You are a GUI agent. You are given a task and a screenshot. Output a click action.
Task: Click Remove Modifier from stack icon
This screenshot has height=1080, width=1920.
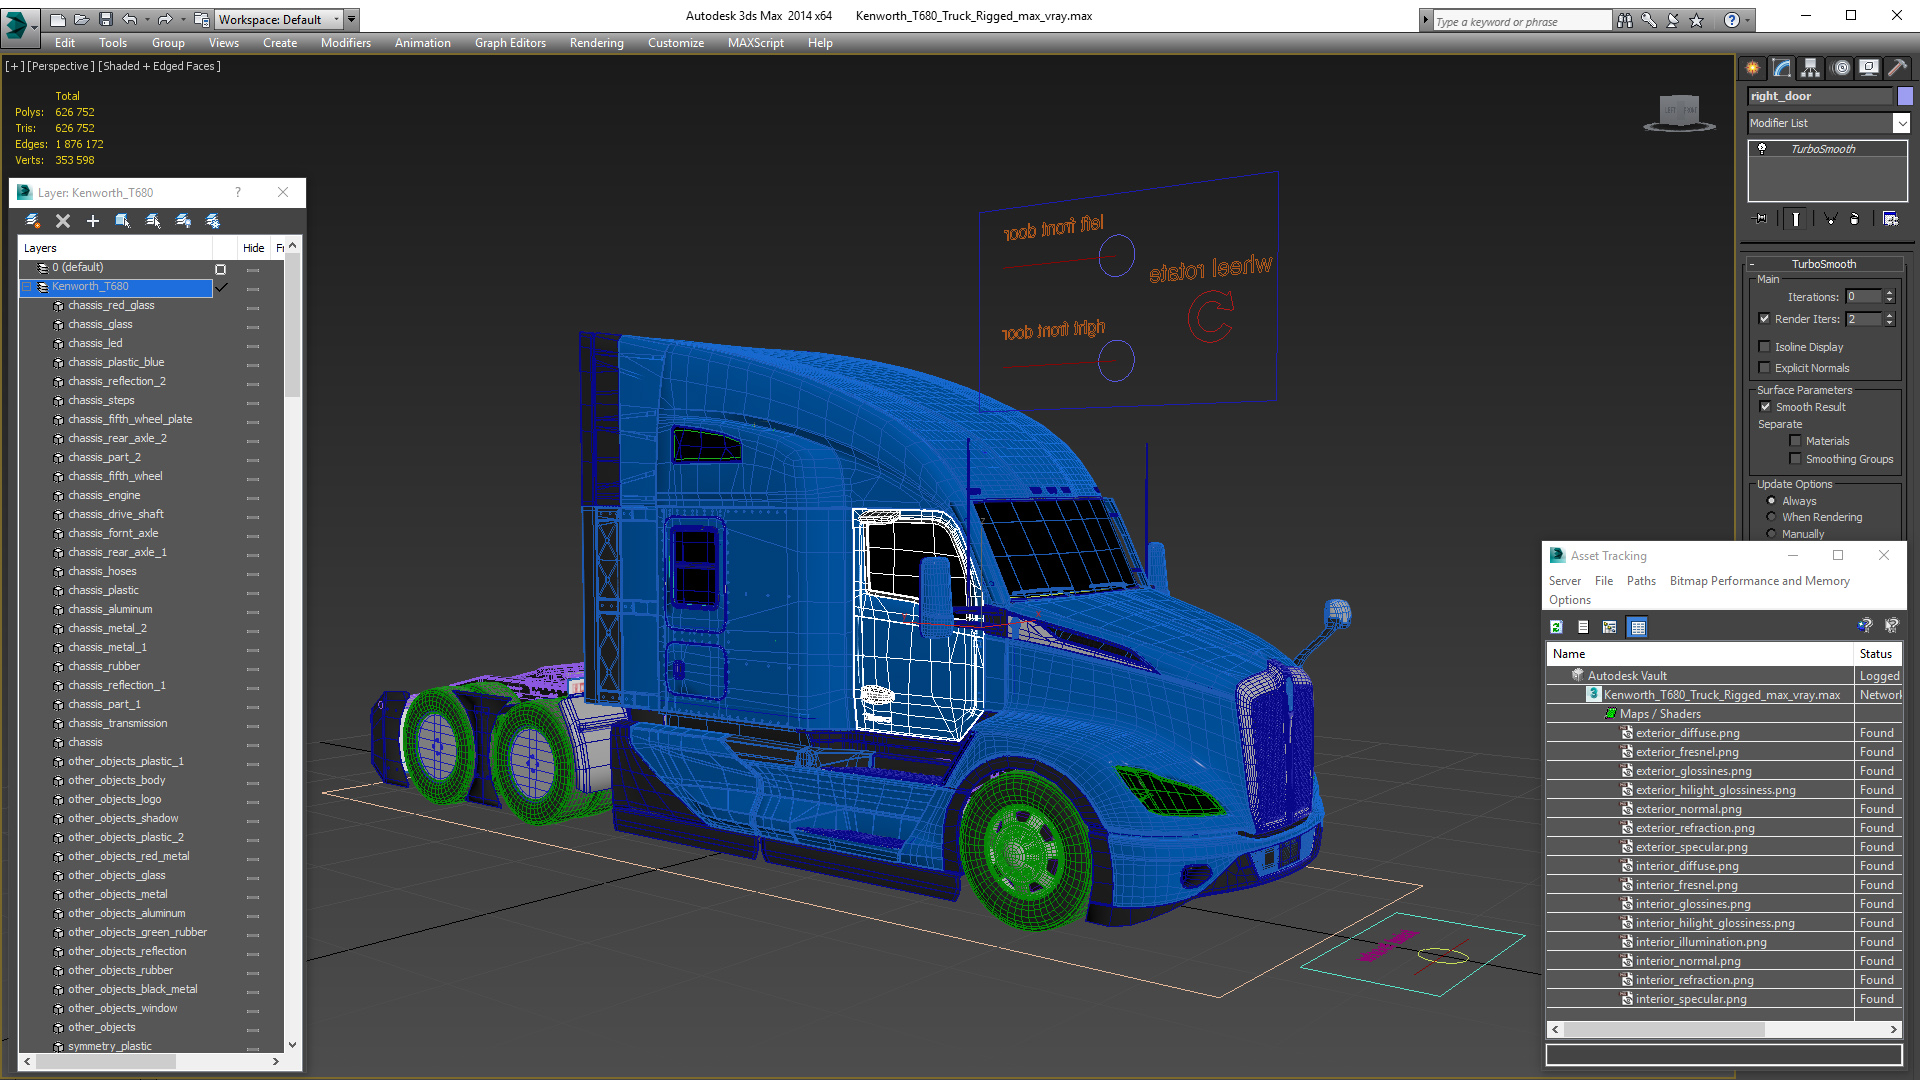point(1855,219)
